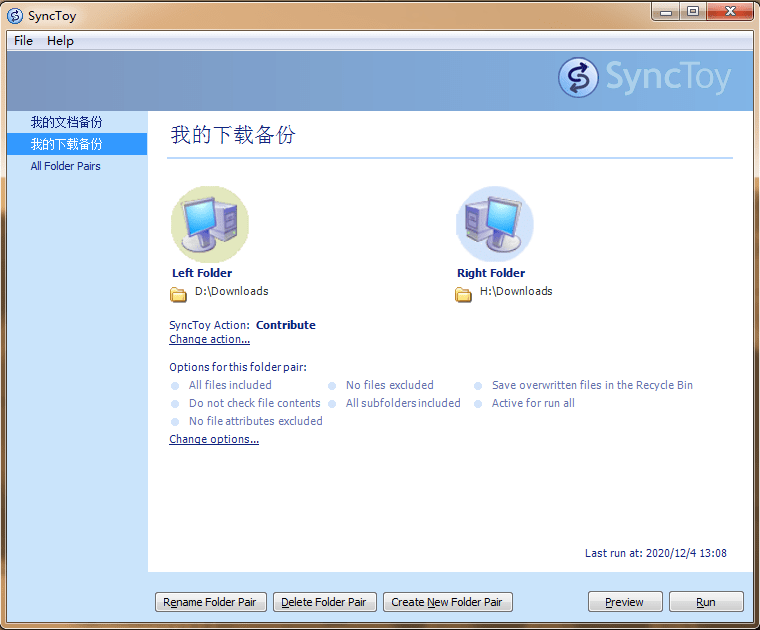760x630 pixels.
Task: Click the H:\Downloads right folder path
Action: point(516,291)
